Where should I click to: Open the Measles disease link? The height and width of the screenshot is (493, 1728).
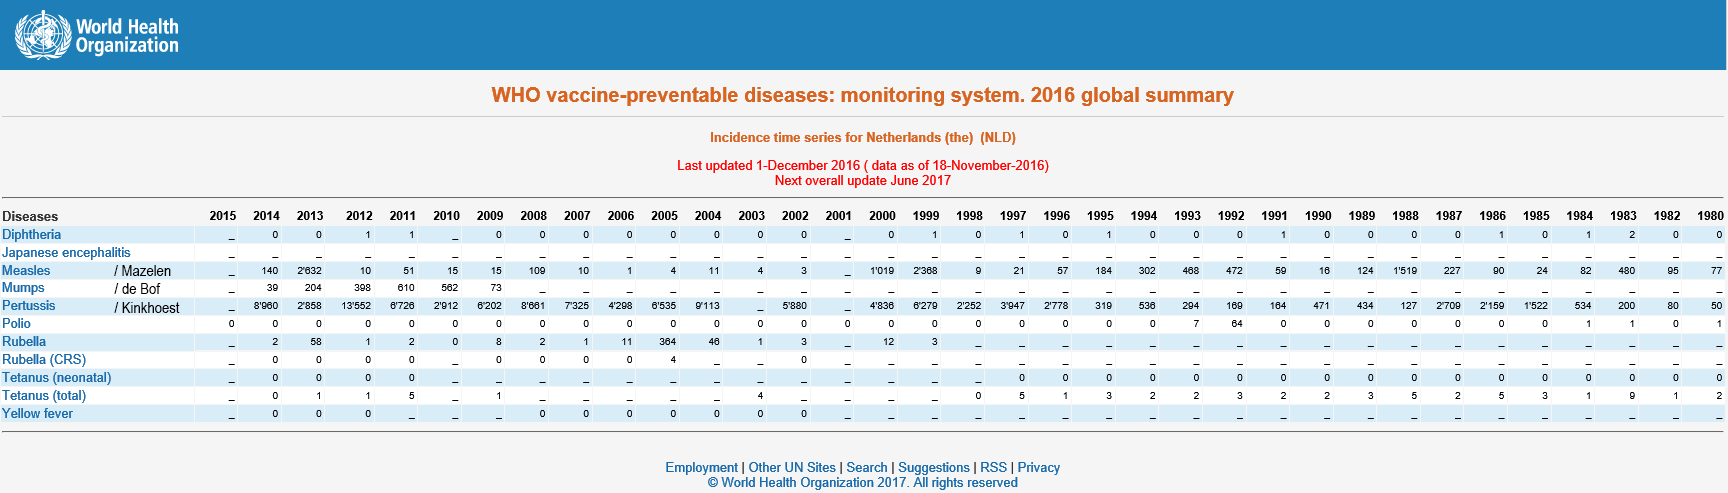[x=26, y=271]
